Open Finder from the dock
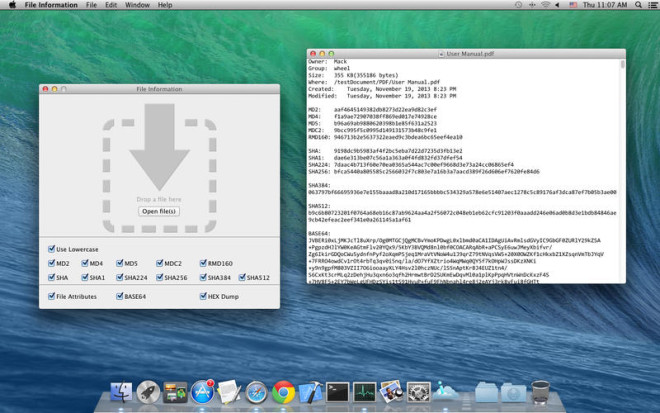This screenshot has width=660, height=413. [125, 393]
